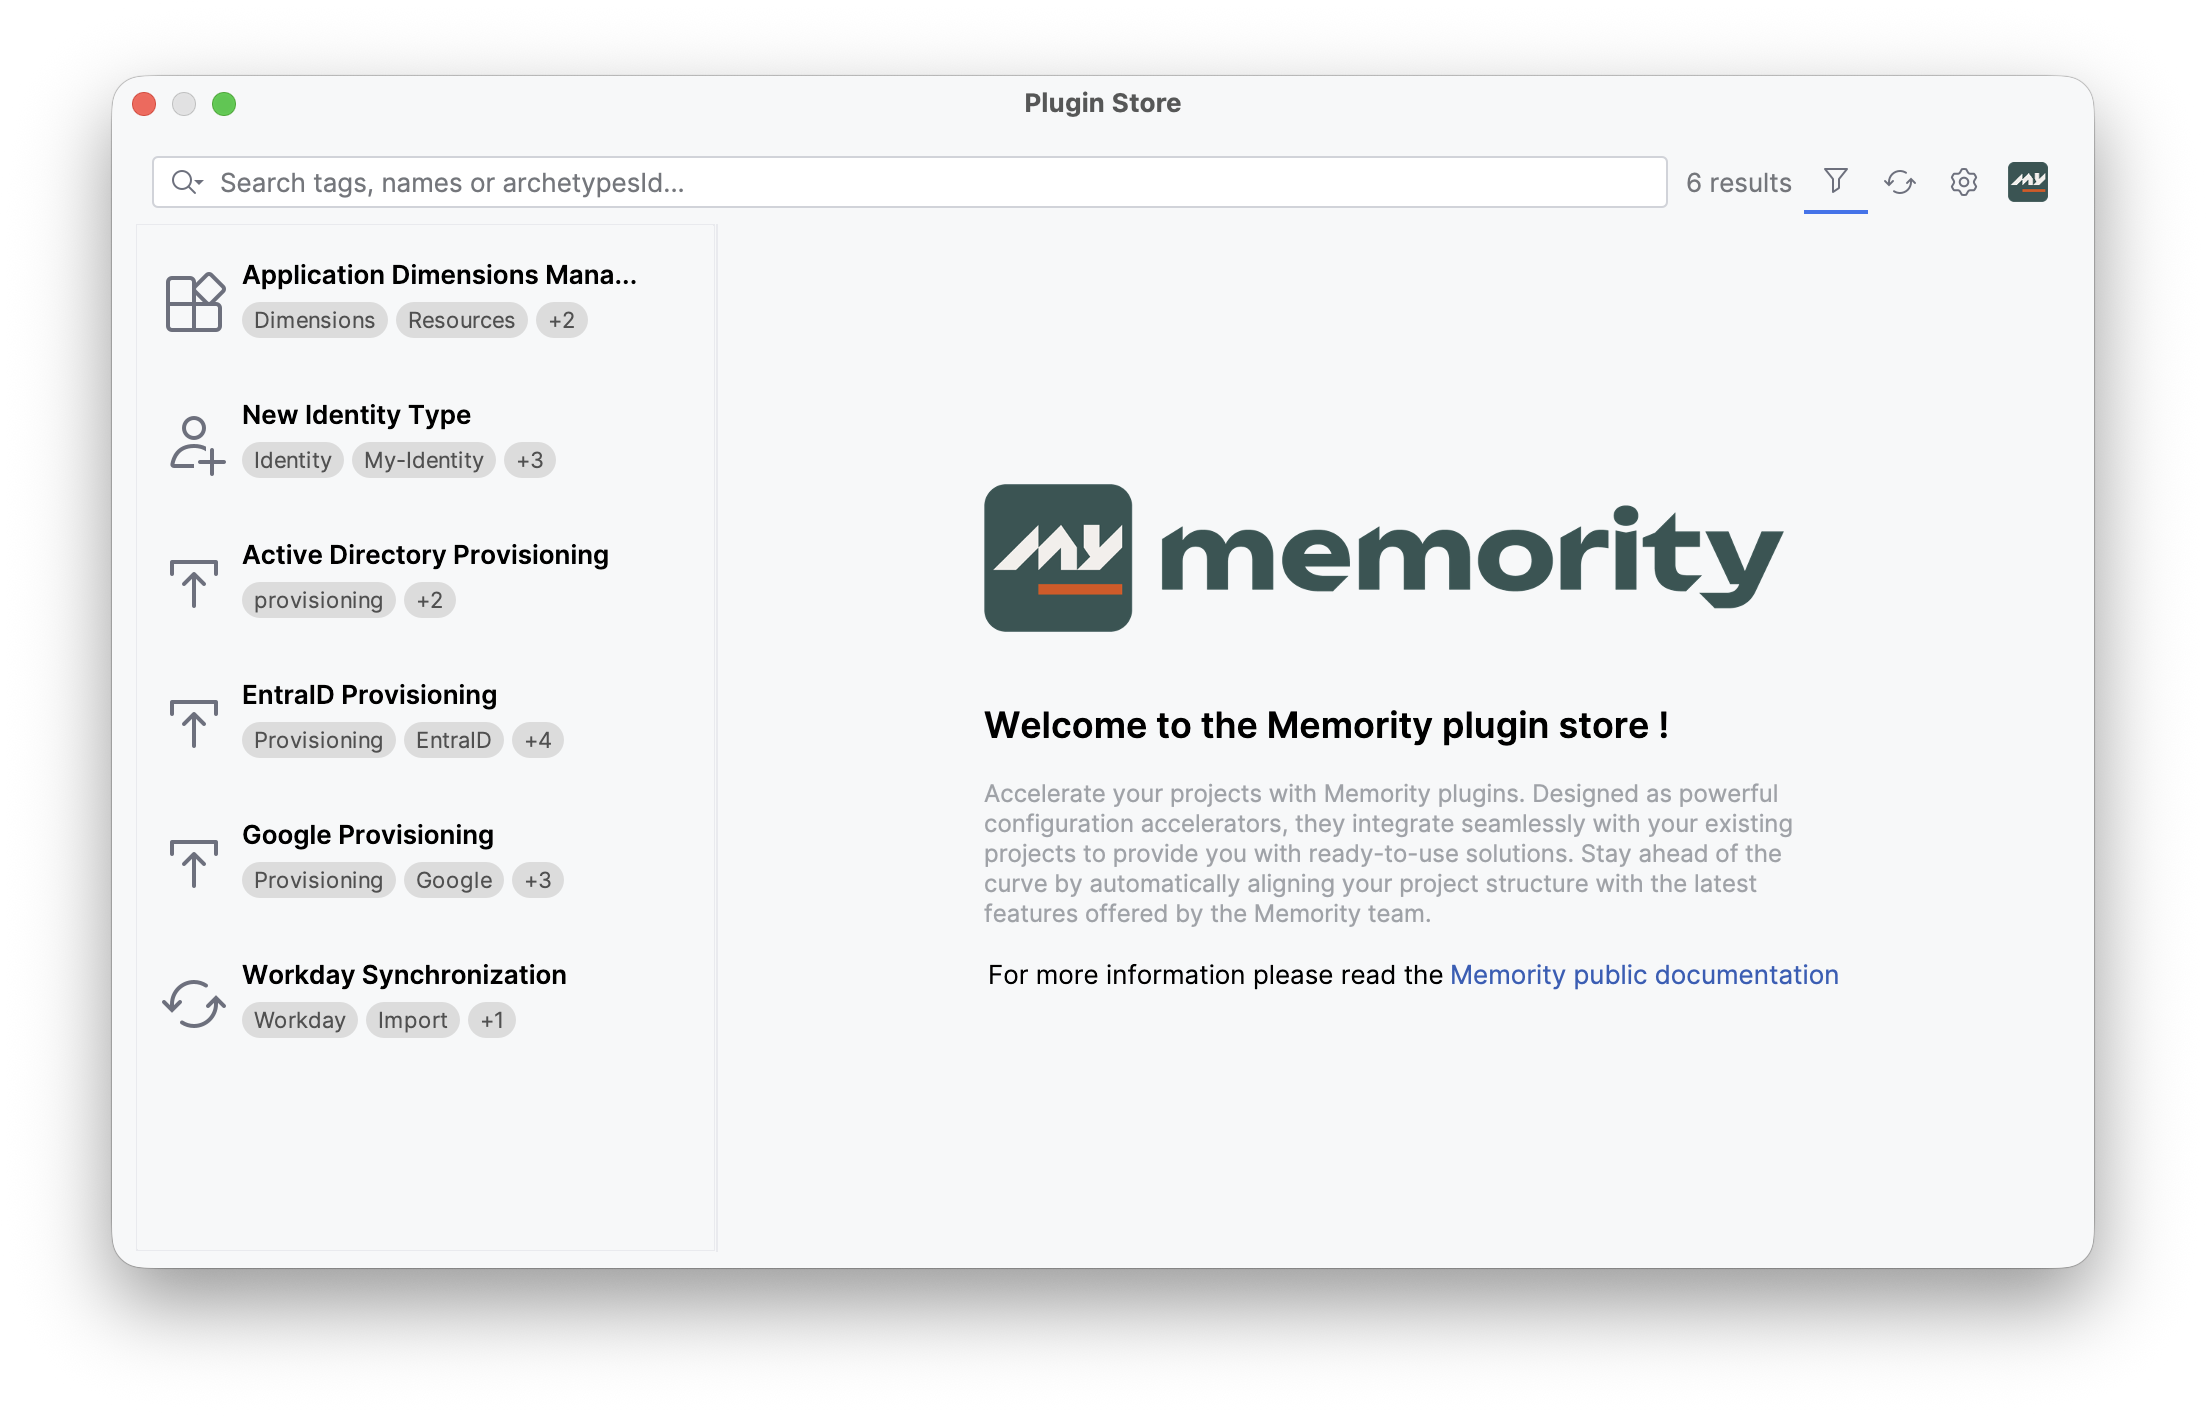This screenshot has height=1416, width=2206.
Task: Click the large Memority logo image
Action: pyautogui.click(x=1383, y=558)
